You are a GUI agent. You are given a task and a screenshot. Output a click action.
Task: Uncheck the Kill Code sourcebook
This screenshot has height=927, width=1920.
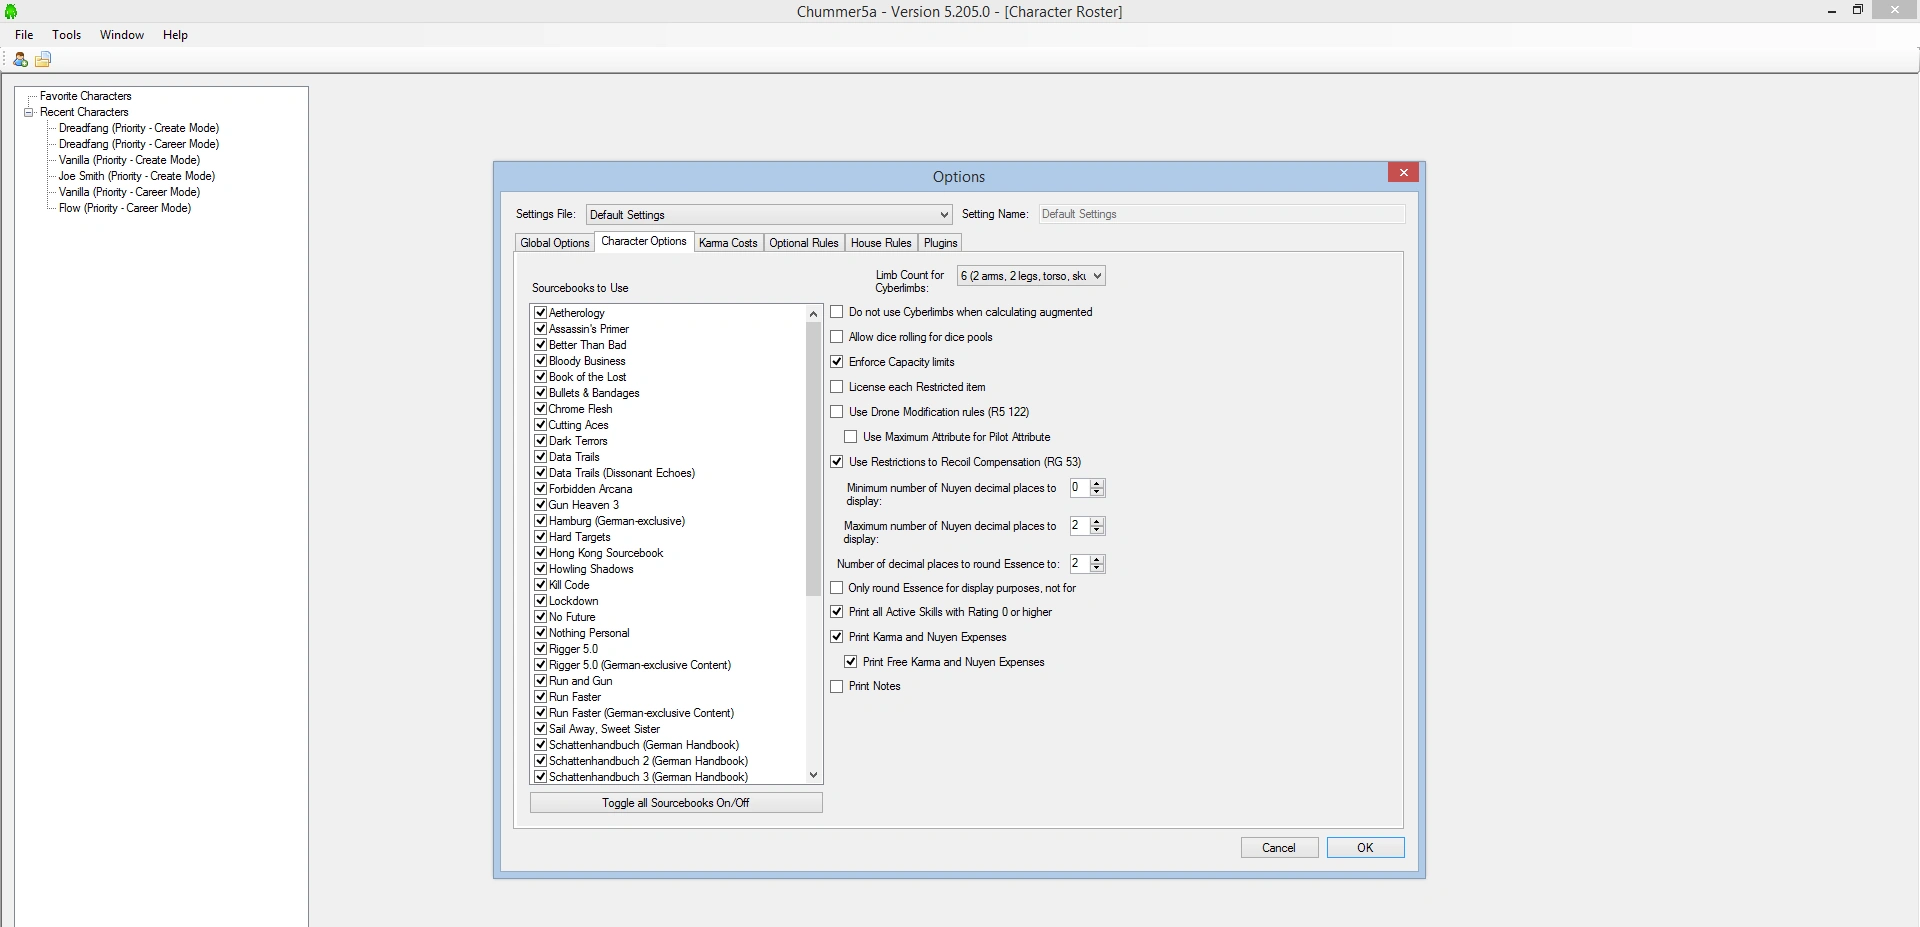pyautogui.click(x=540, y=585)
